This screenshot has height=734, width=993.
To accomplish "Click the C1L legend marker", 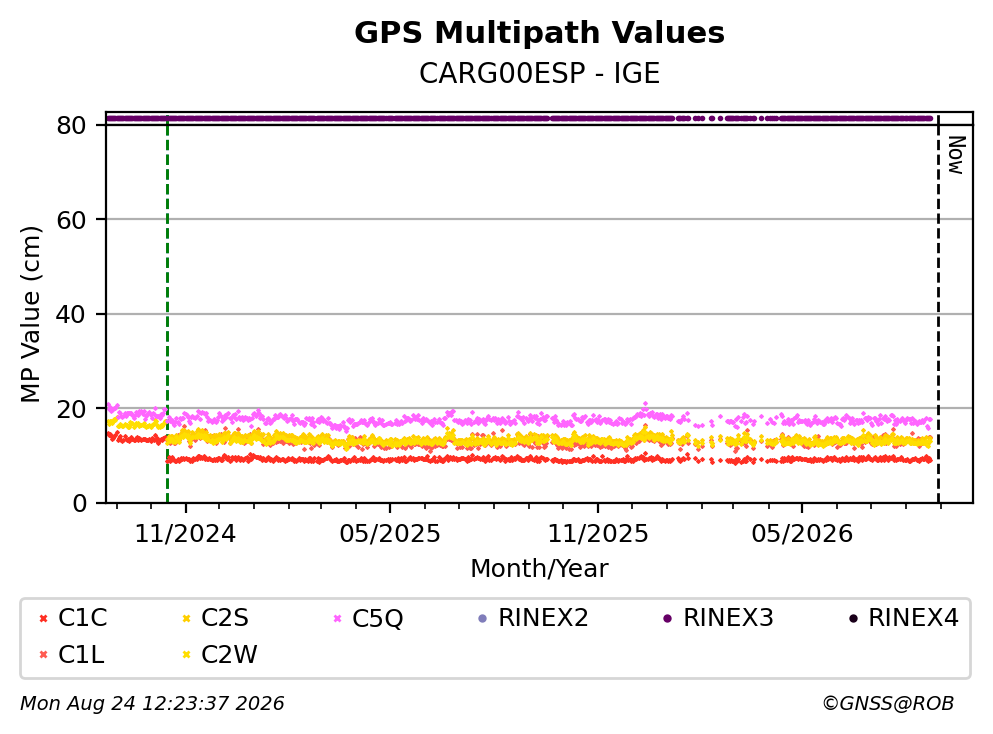I will tap(43, 655).
